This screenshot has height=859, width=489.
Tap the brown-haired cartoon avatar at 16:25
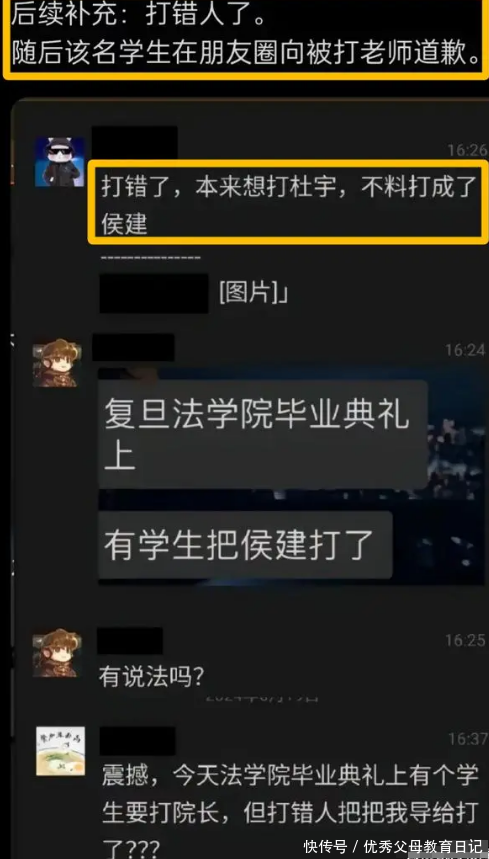(57, 652)
